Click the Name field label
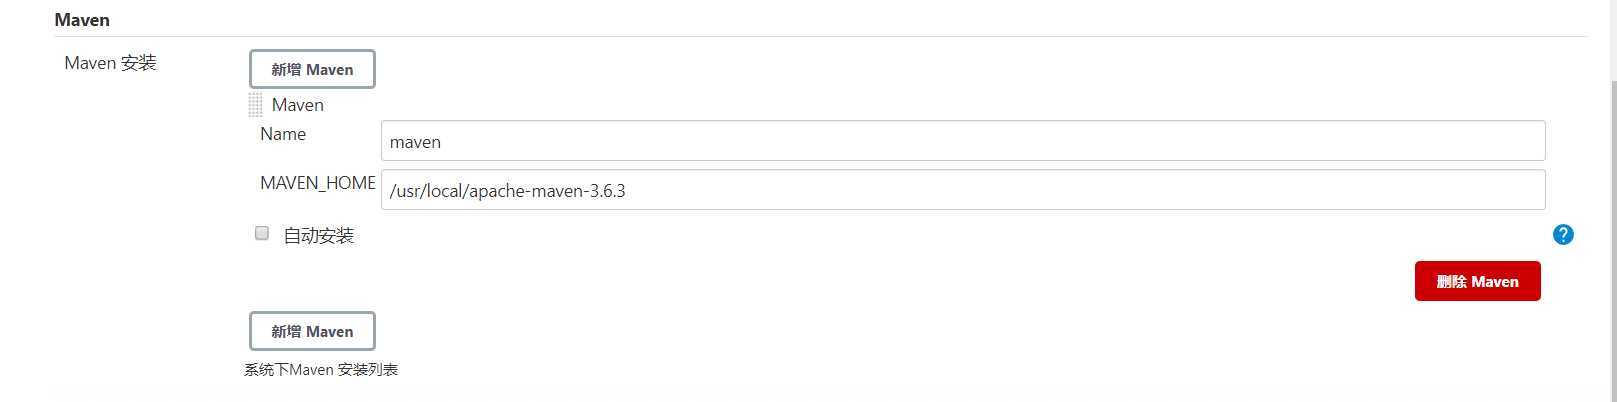The width and height of the screenshot is (1617, 402). point(283,134)
